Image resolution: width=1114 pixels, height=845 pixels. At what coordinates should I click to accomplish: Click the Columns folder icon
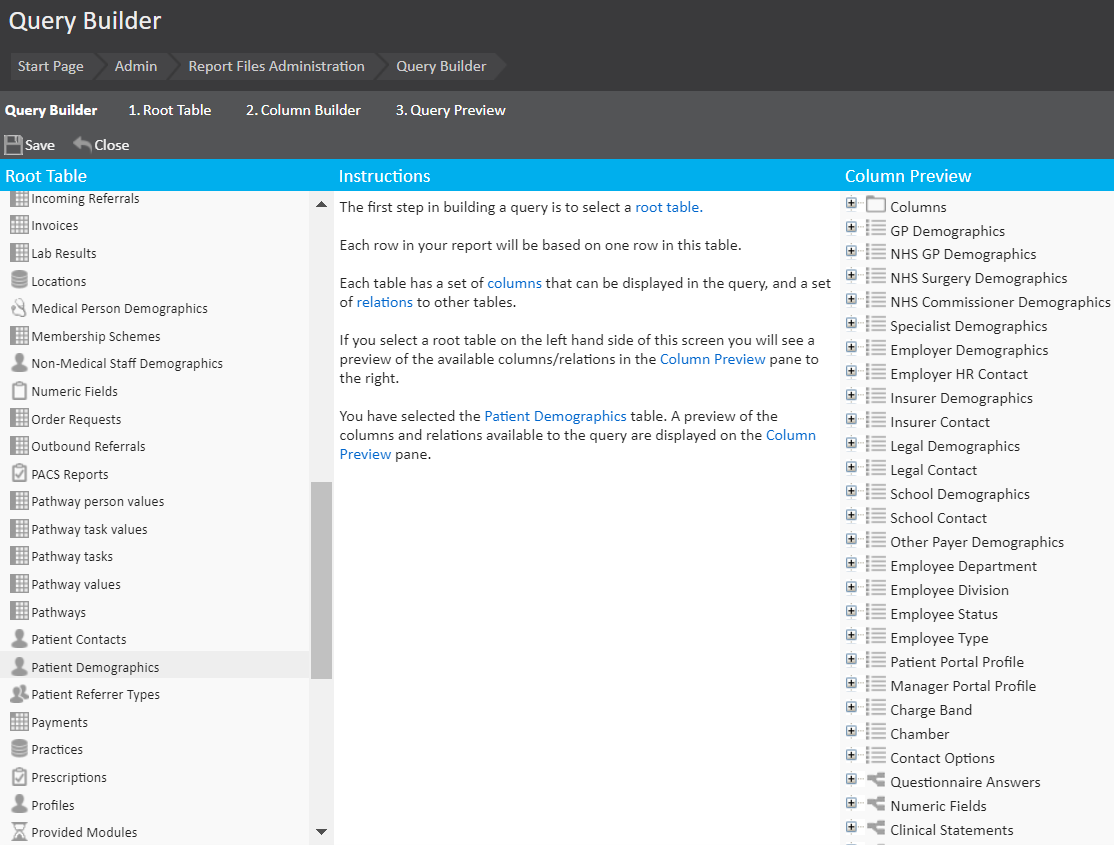(876, 205)
